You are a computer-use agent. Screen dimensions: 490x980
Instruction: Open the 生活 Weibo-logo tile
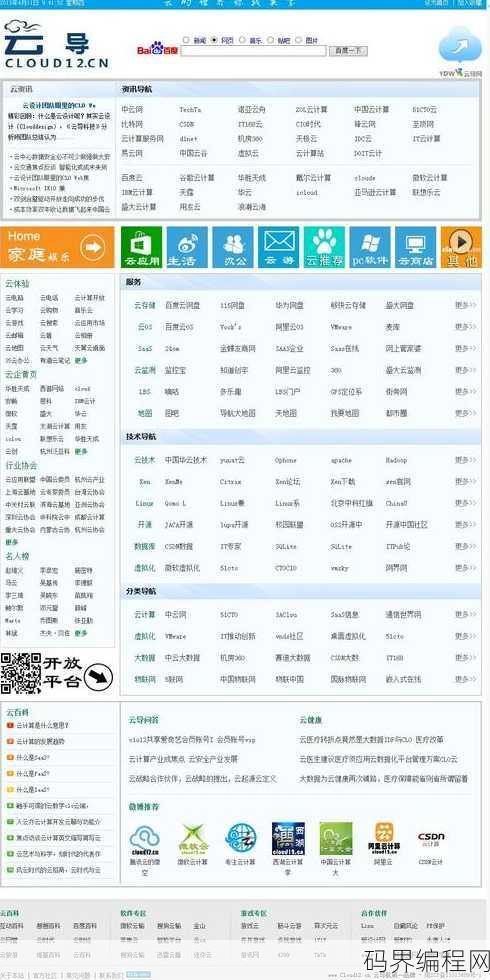click(x=187, y=247)
